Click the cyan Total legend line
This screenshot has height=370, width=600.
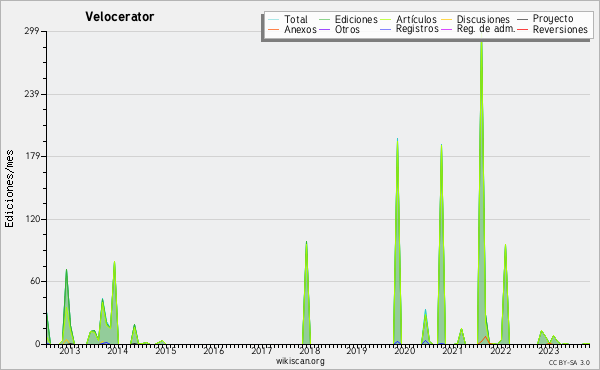[x=274, y=20]
